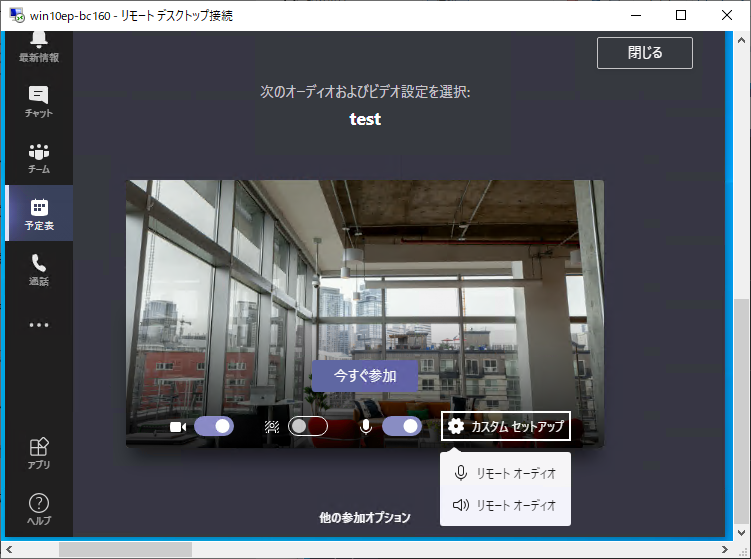Click the gear icon in カスタム セットアップ
Viewport: 751px width, 559px height.
point(455,426)
